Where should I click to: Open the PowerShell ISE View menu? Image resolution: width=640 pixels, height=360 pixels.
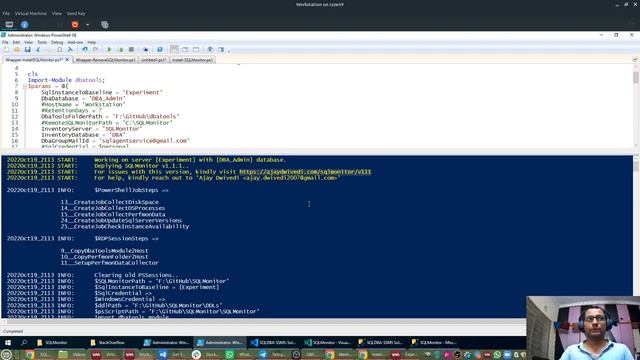click(29, 42)
